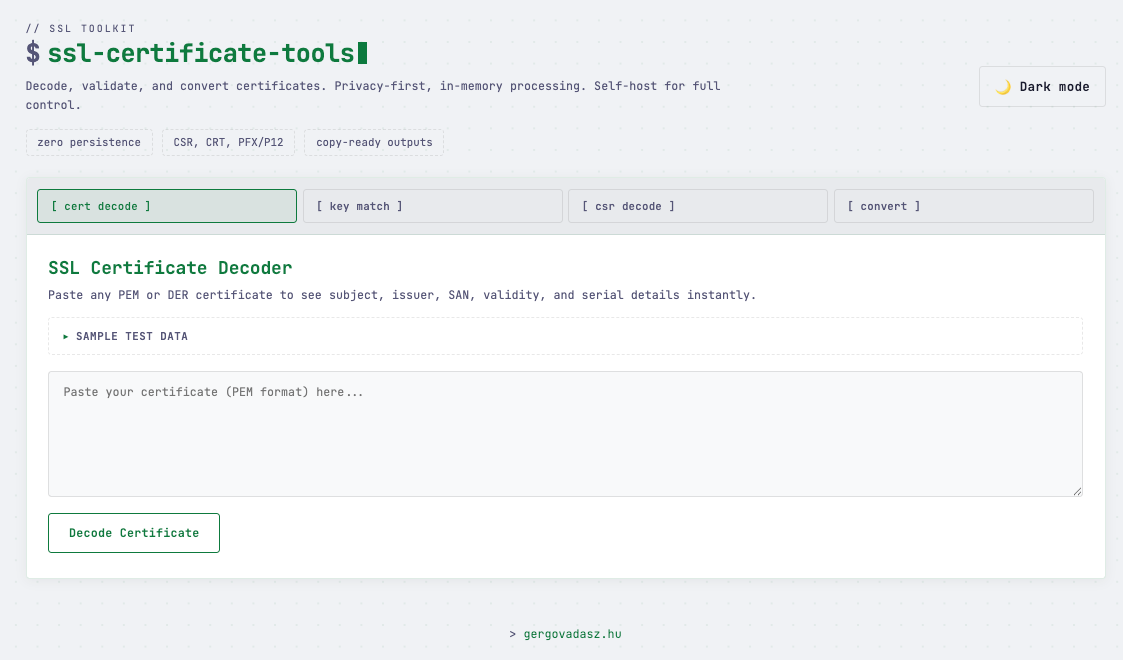Screen dimensions: 1123x660
Task: Click the copy-ready outputs tag
Action: [x=374, y=142]
